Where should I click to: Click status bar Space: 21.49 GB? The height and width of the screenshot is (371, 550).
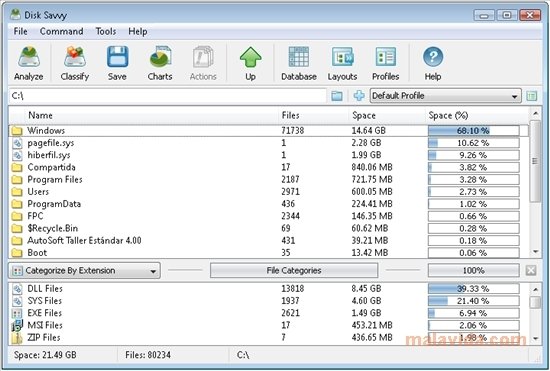click(45, 355)
